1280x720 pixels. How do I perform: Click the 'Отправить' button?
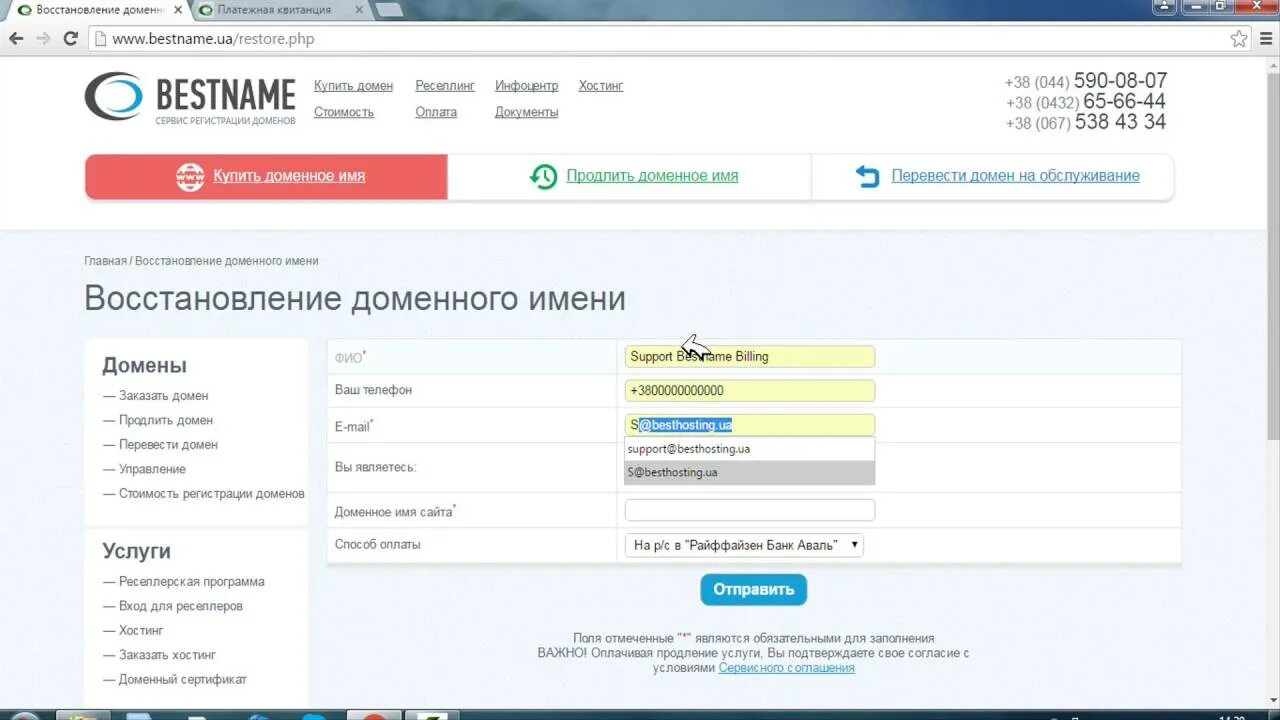753,589
